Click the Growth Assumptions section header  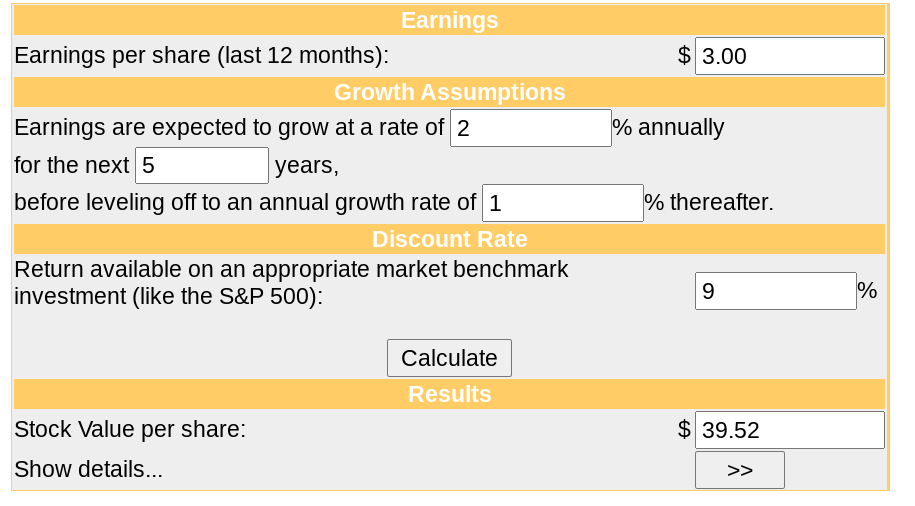[x=449, y=92]
